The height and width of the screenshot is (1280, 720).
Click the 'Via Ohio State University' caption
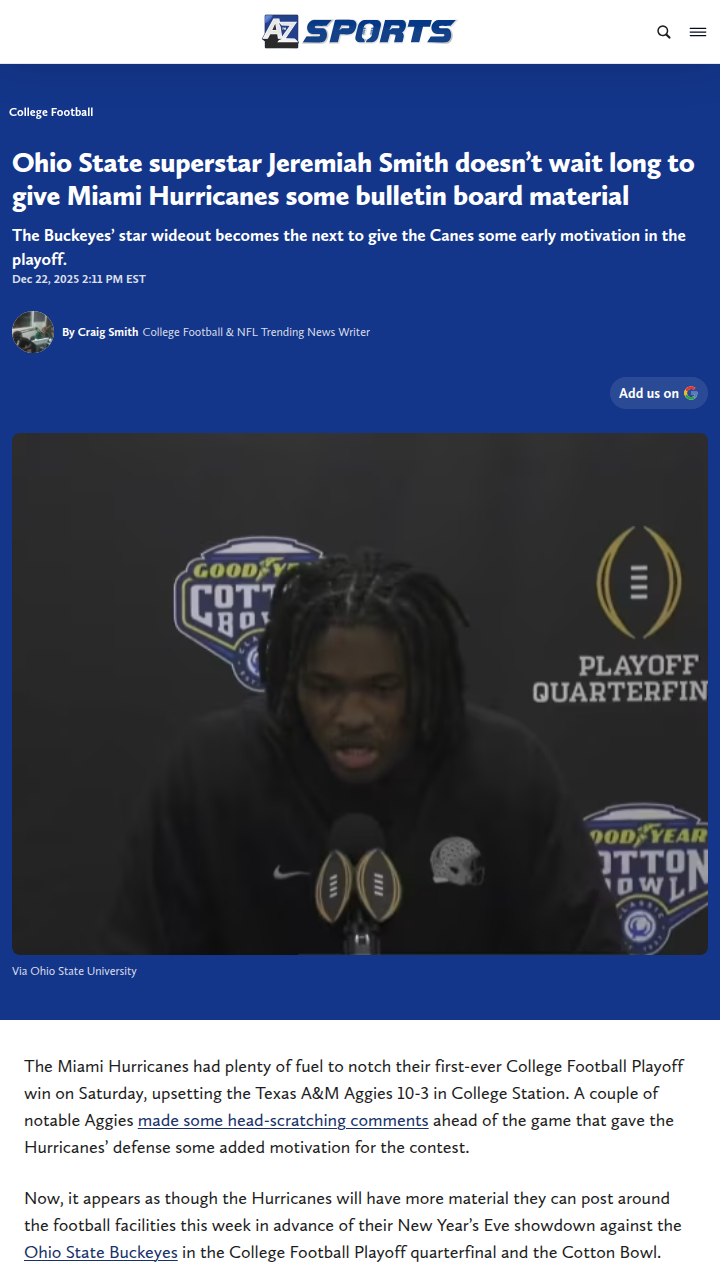pos(74,971)
